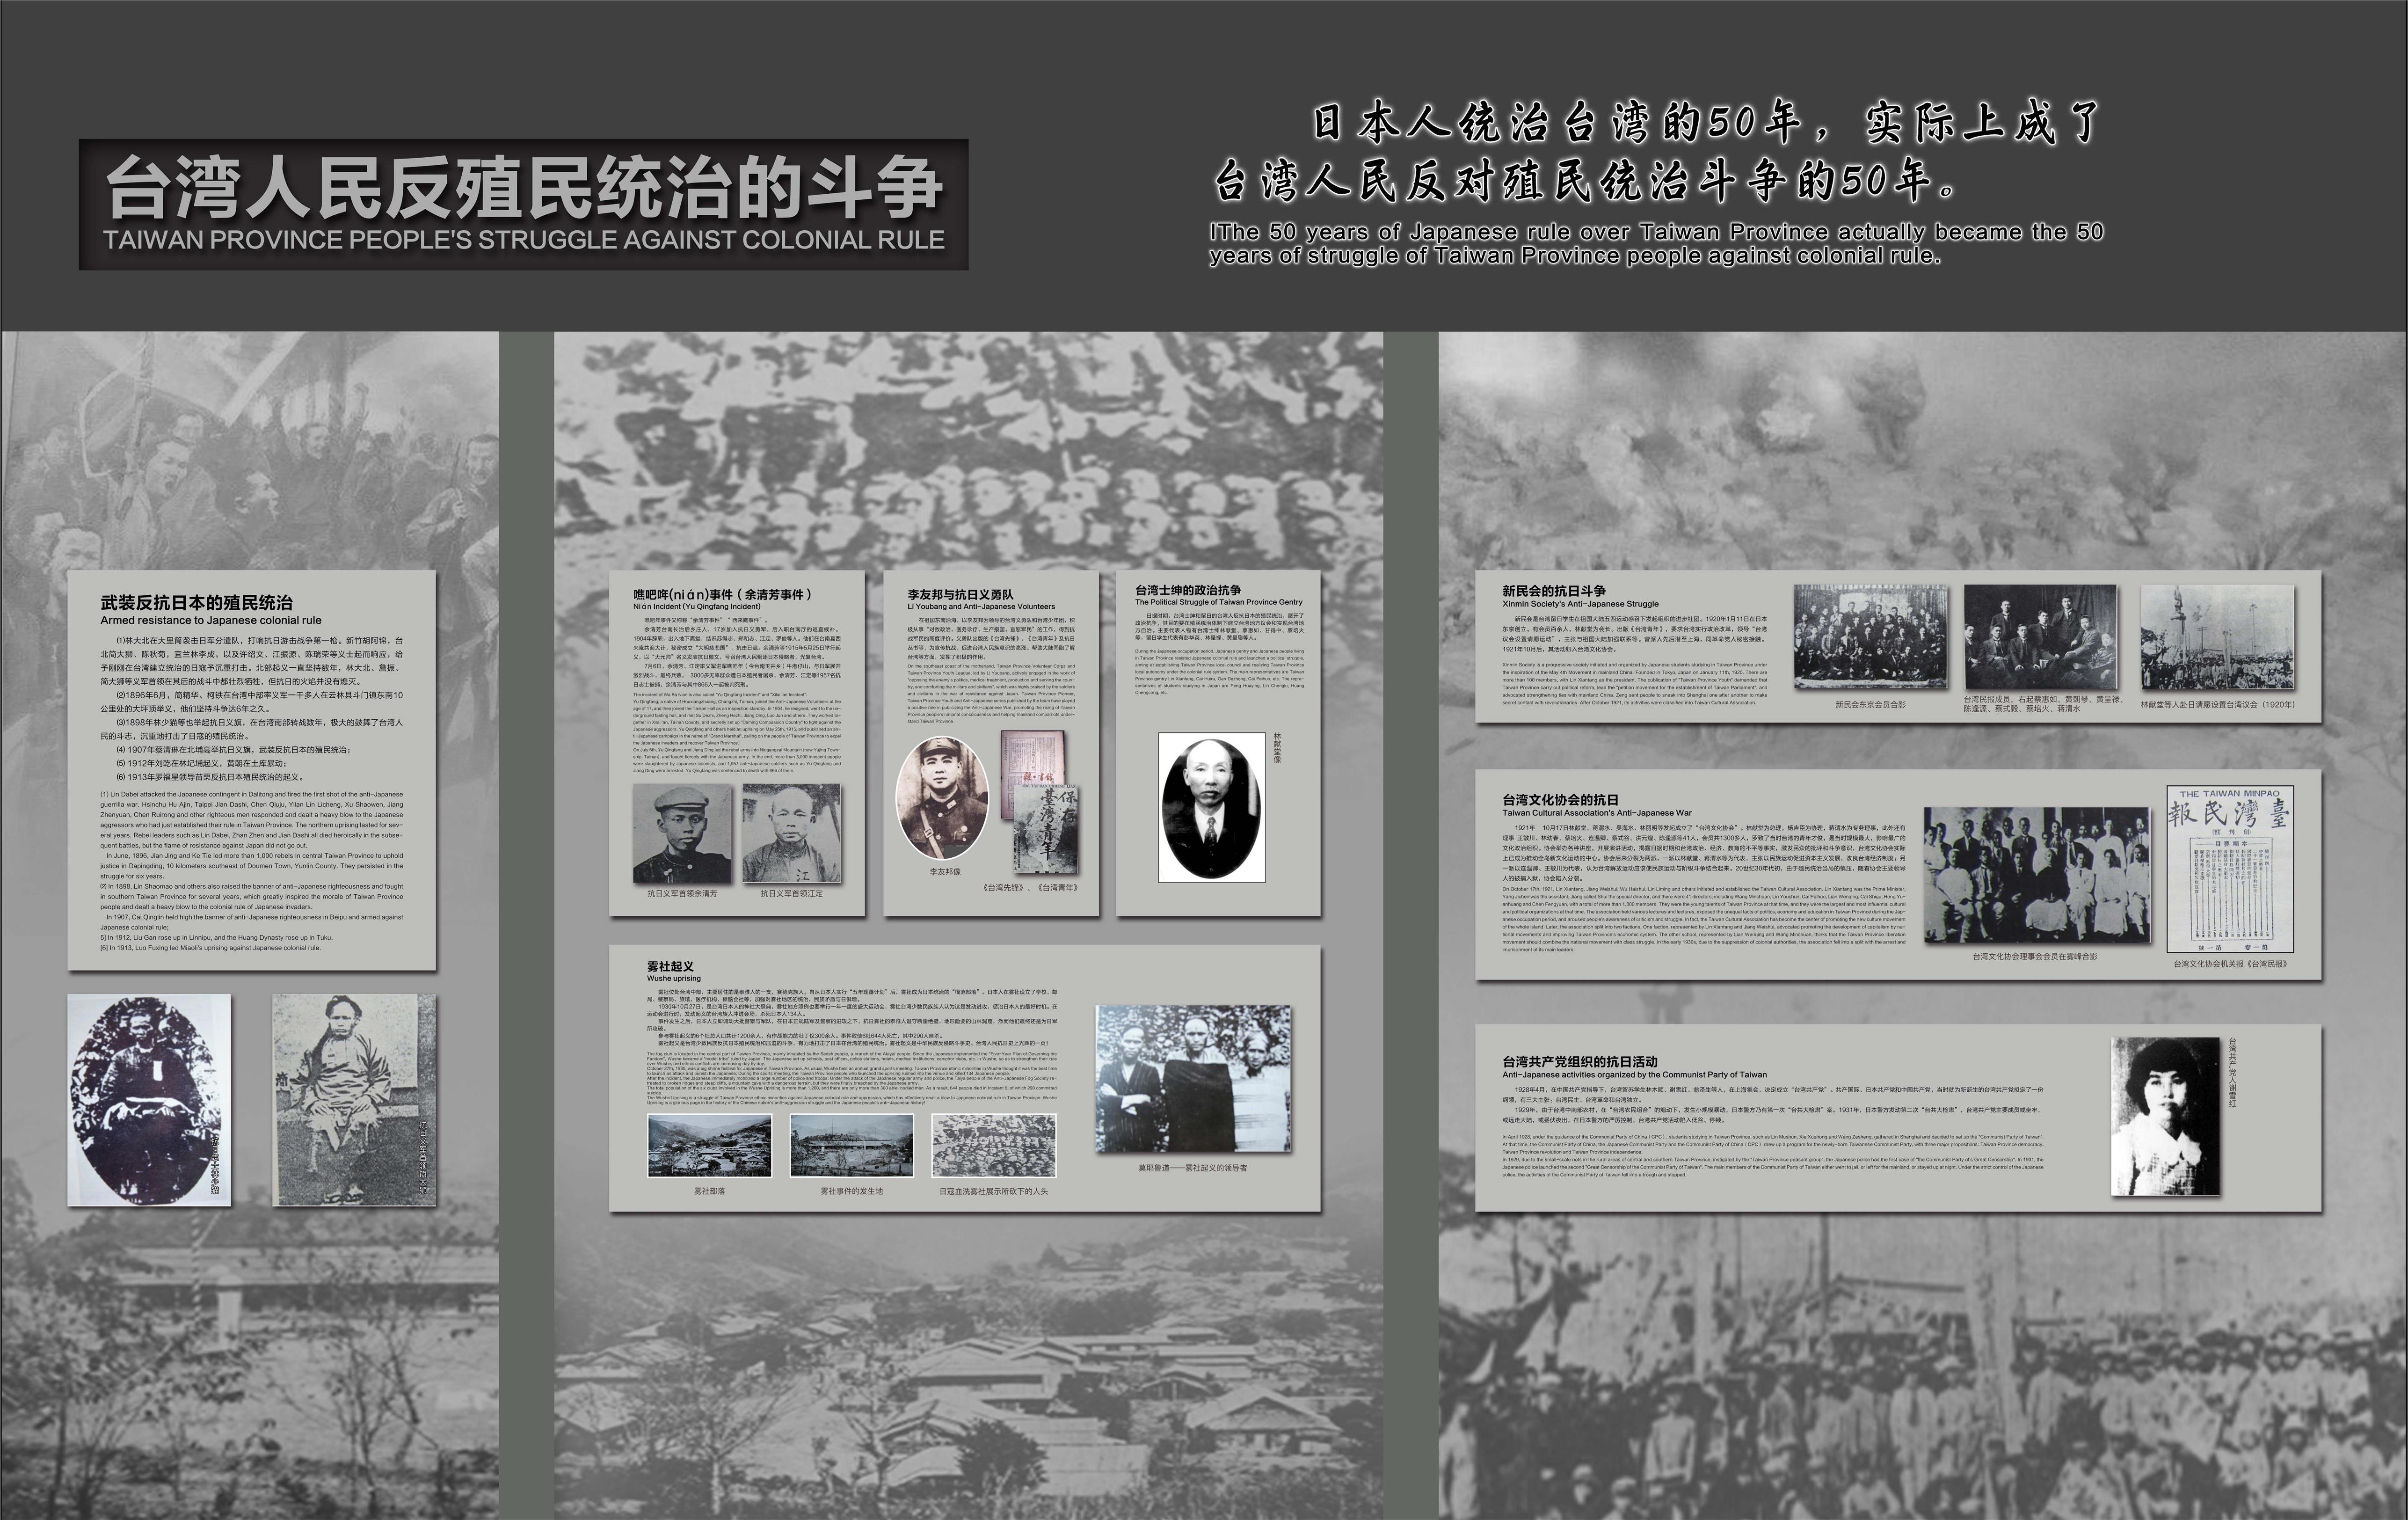Open the Mona Rudao leaders group photo
Screen dimensions: 2408x1520
coord(1193,1079)
